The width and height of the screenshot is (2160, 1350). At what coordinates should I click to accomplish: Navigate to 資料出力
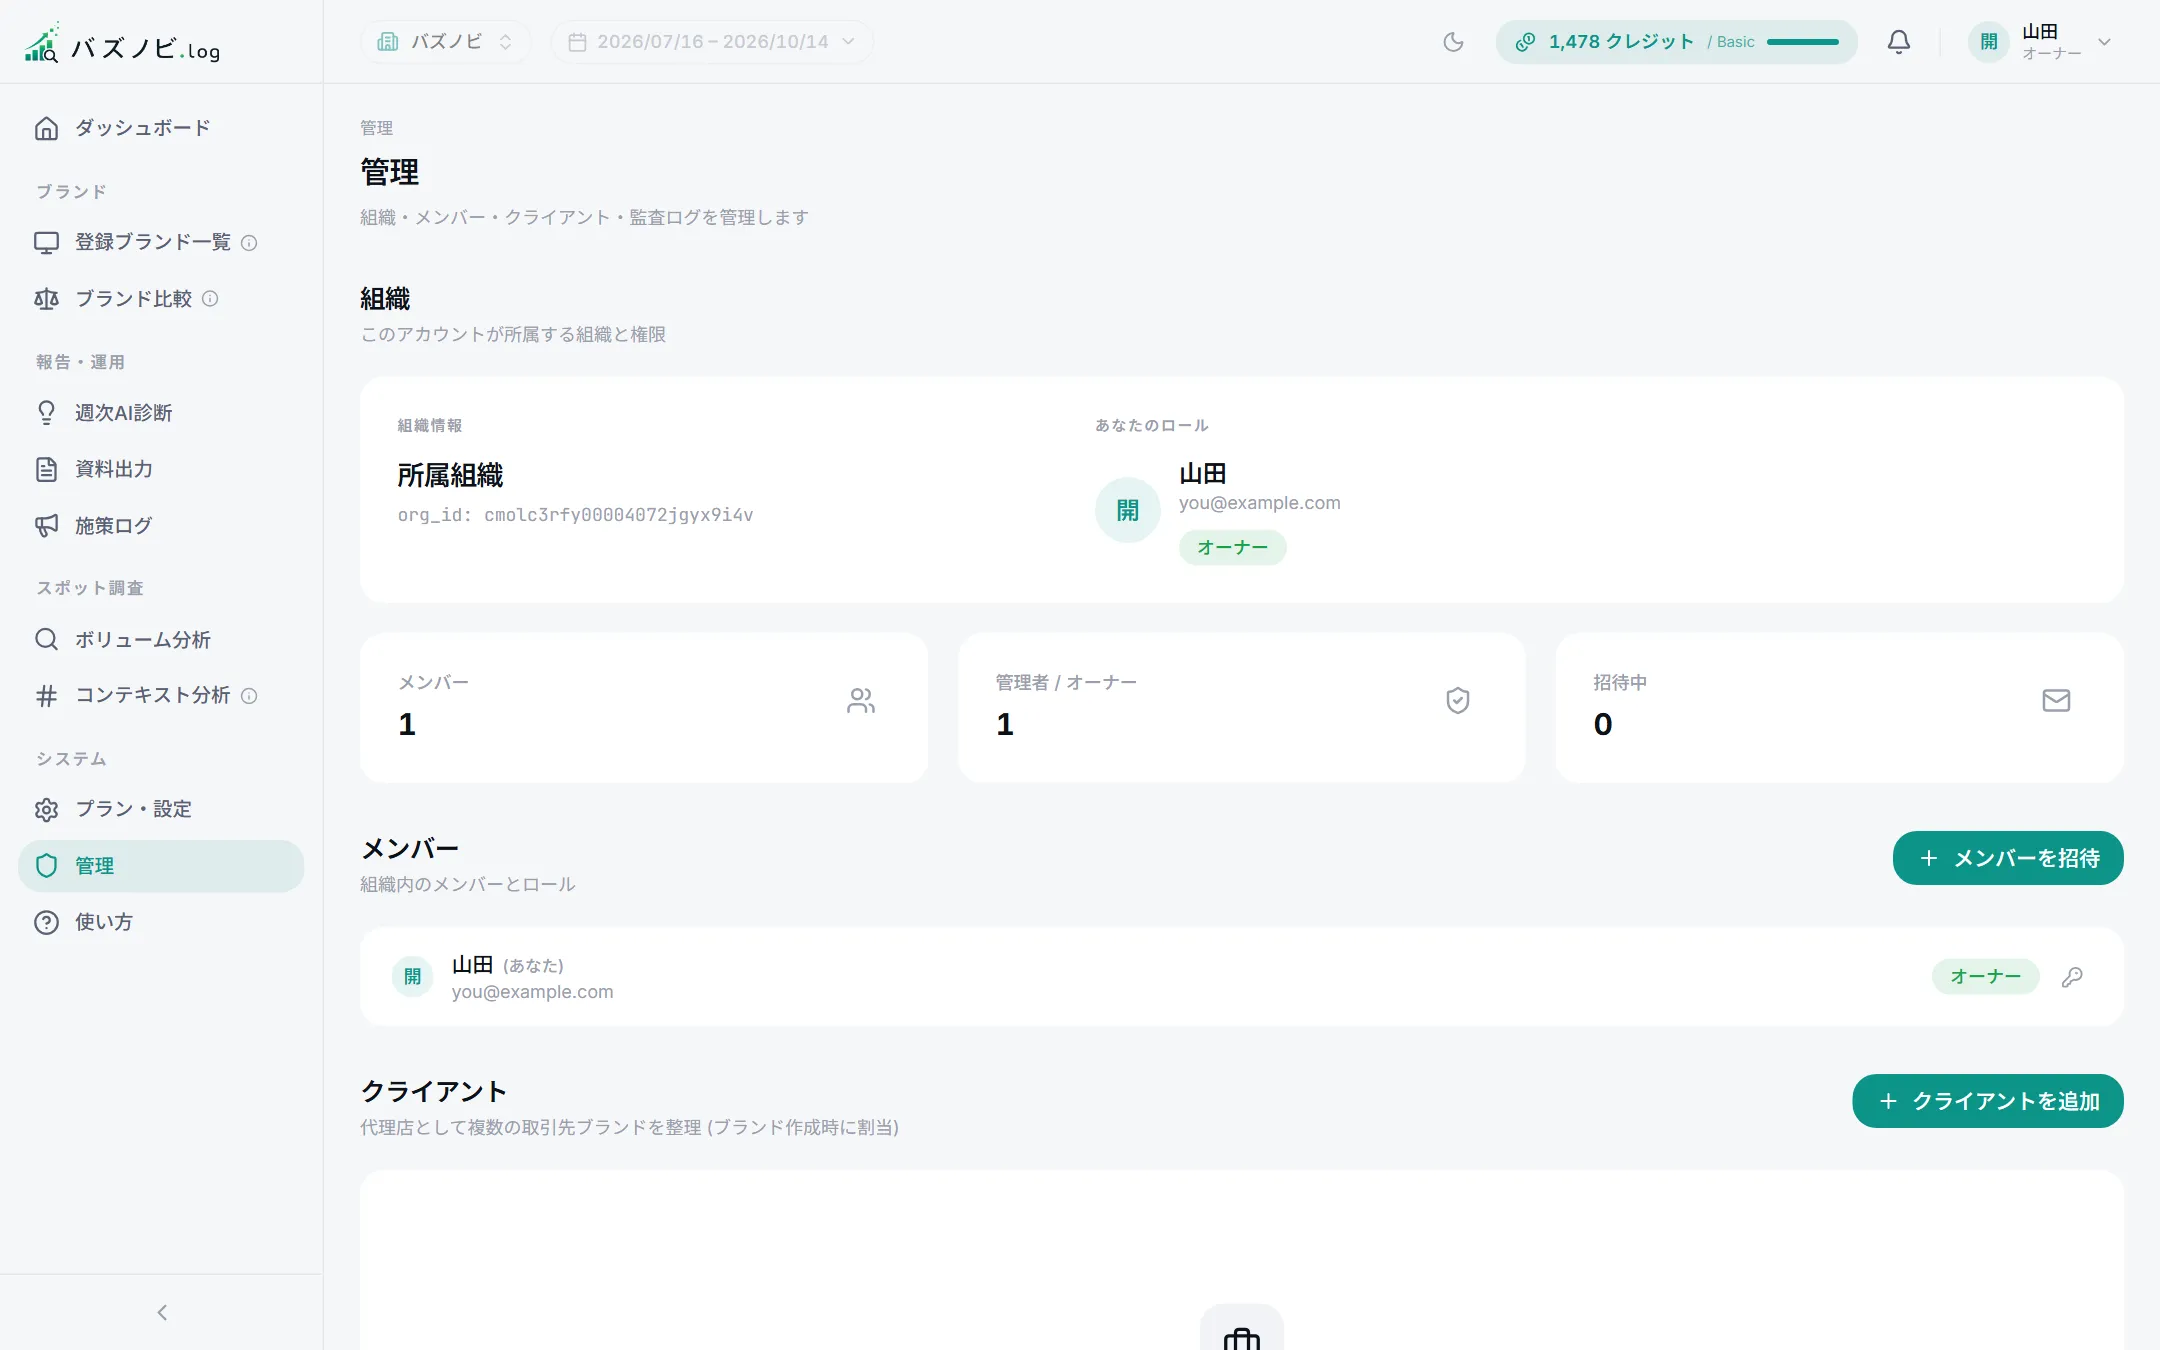pyautogui.click(x=161, y=469)
